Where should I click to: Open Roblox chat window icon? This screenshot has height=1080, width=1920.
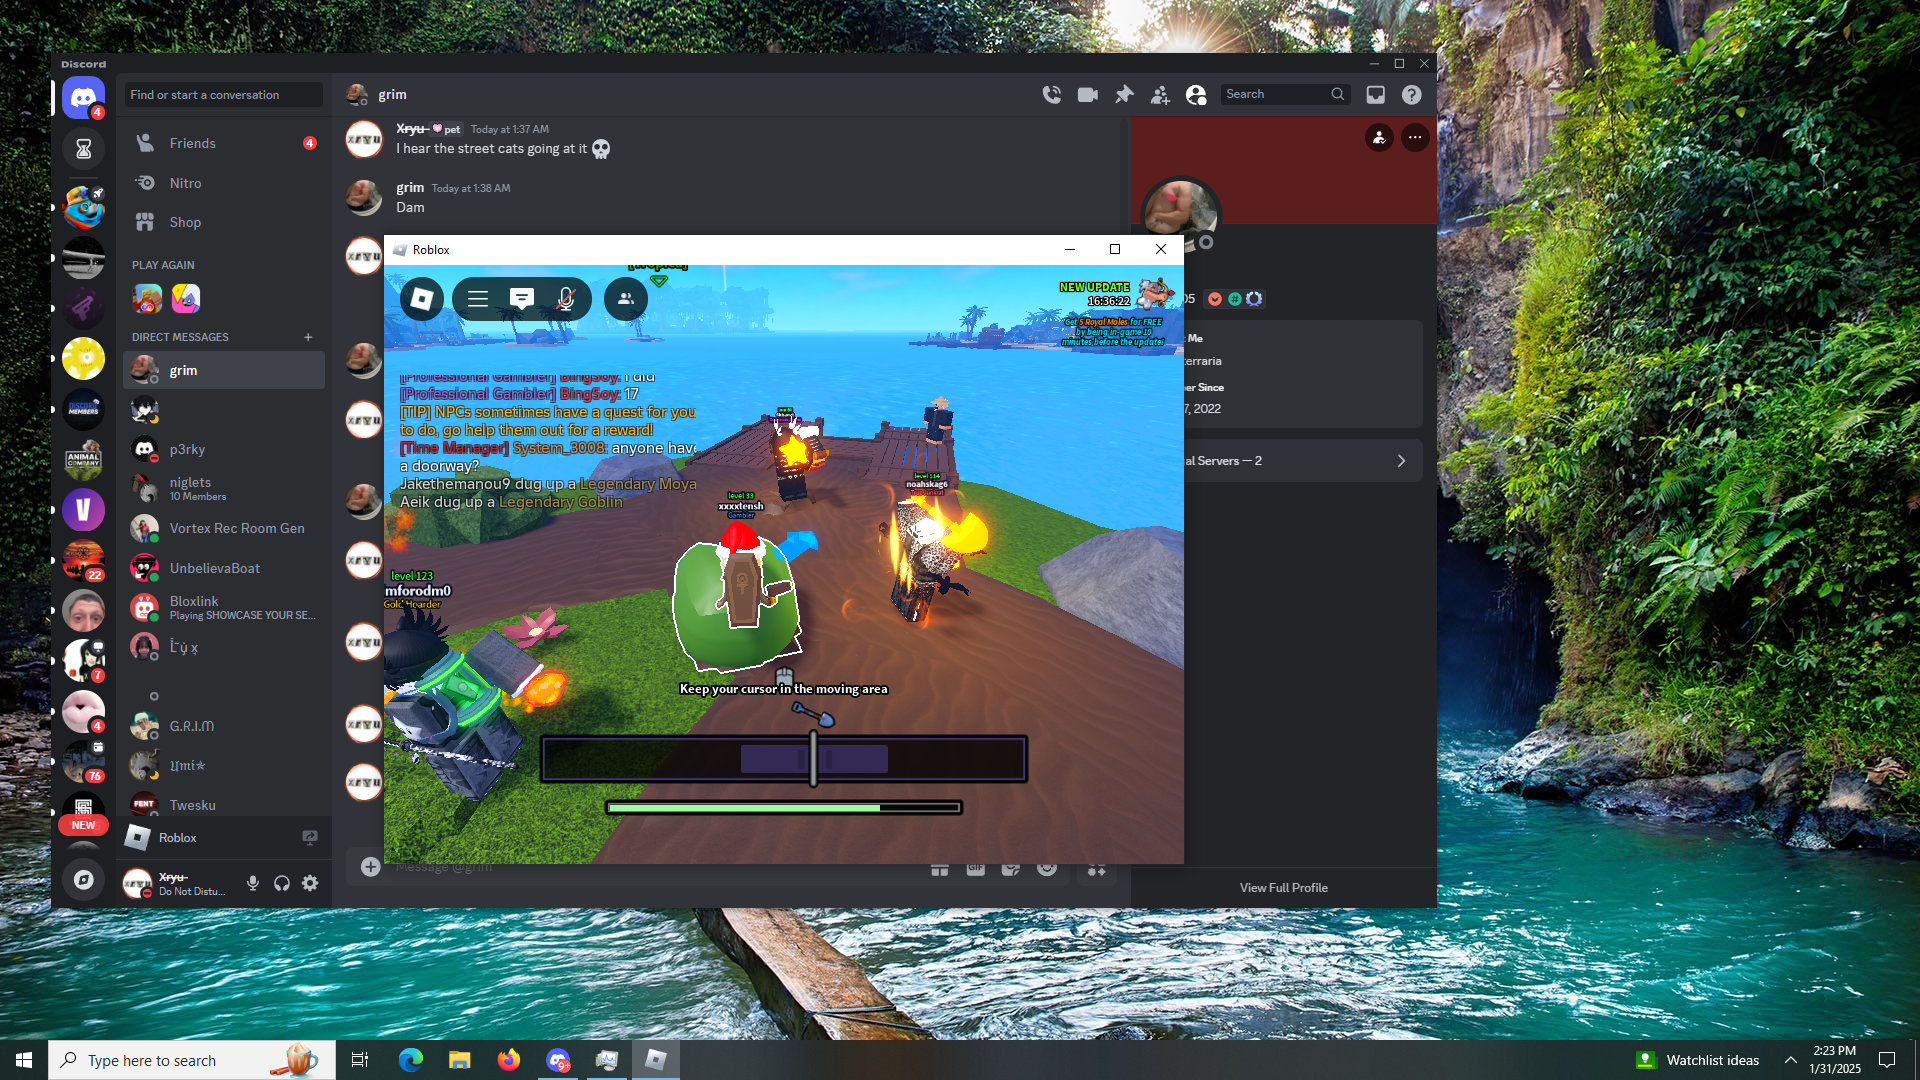click(x=521, y=298)
